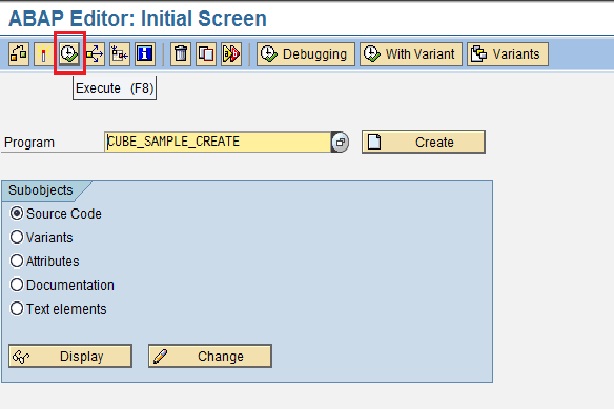614x410 pixels.
Task: Click the Change button with pencil
Action: [x=210, y=356]
